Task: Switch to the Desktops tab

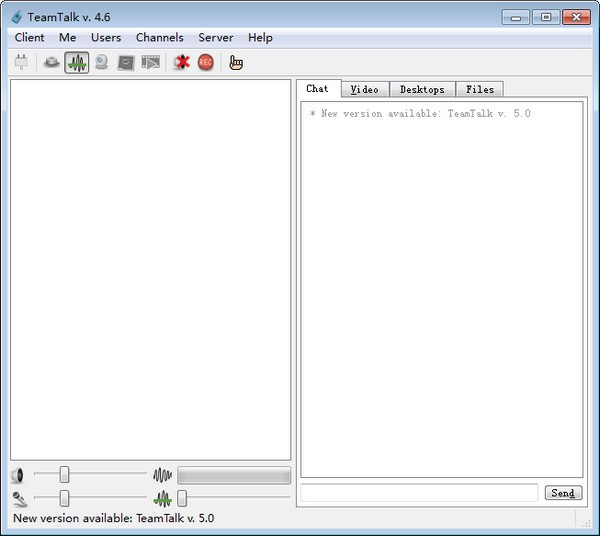Action: 422,90
